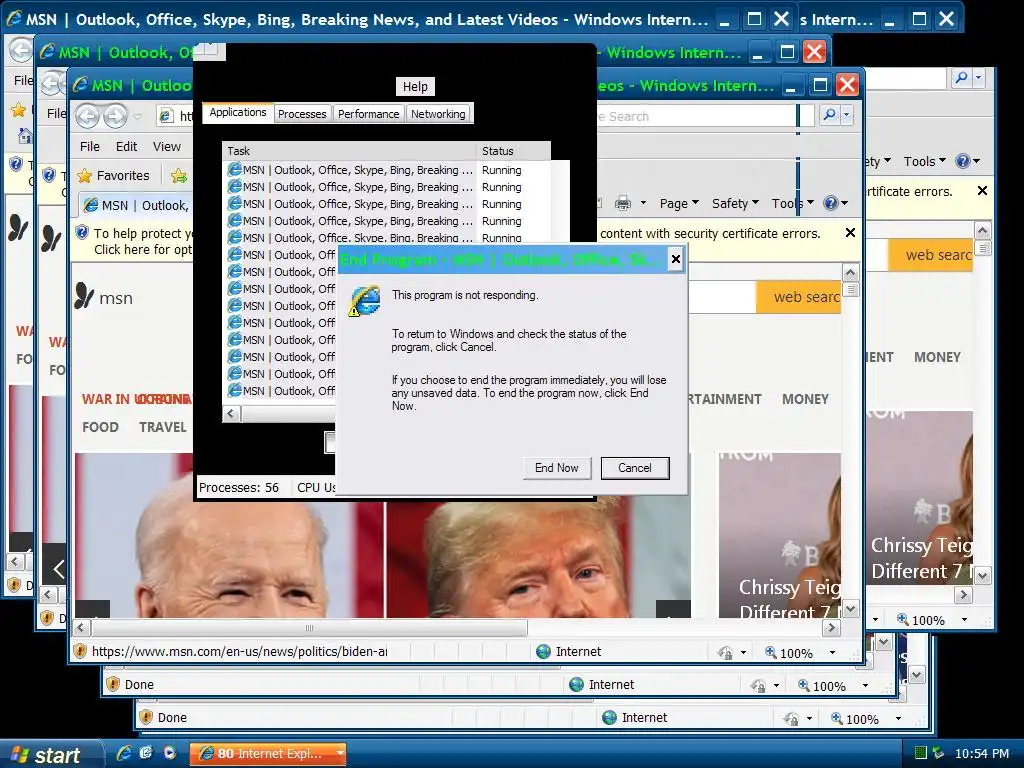Screen dimensions: 1024x768
Task: Click Favorites star in the rearmost IE window
Action: click(18, 110)
